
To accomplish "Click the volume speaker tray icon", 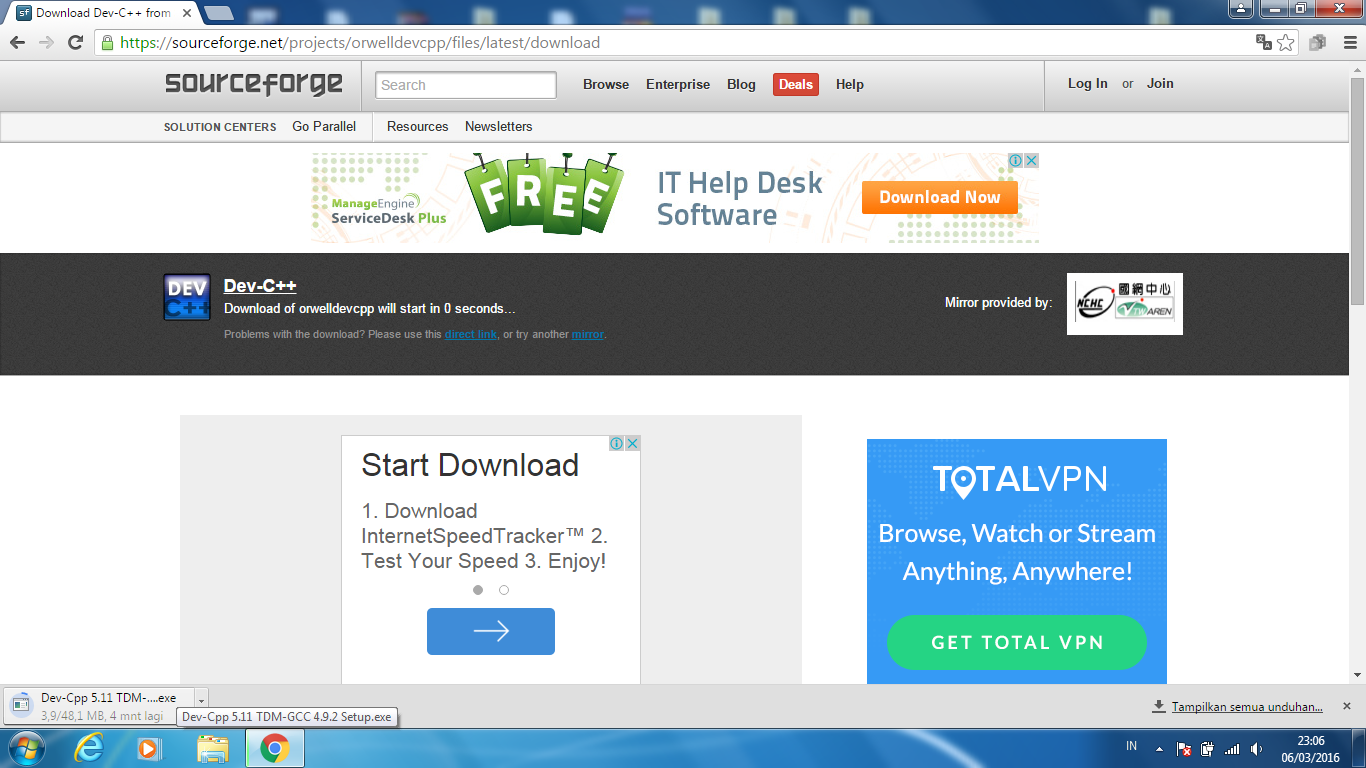I will tap(1256, 748).
